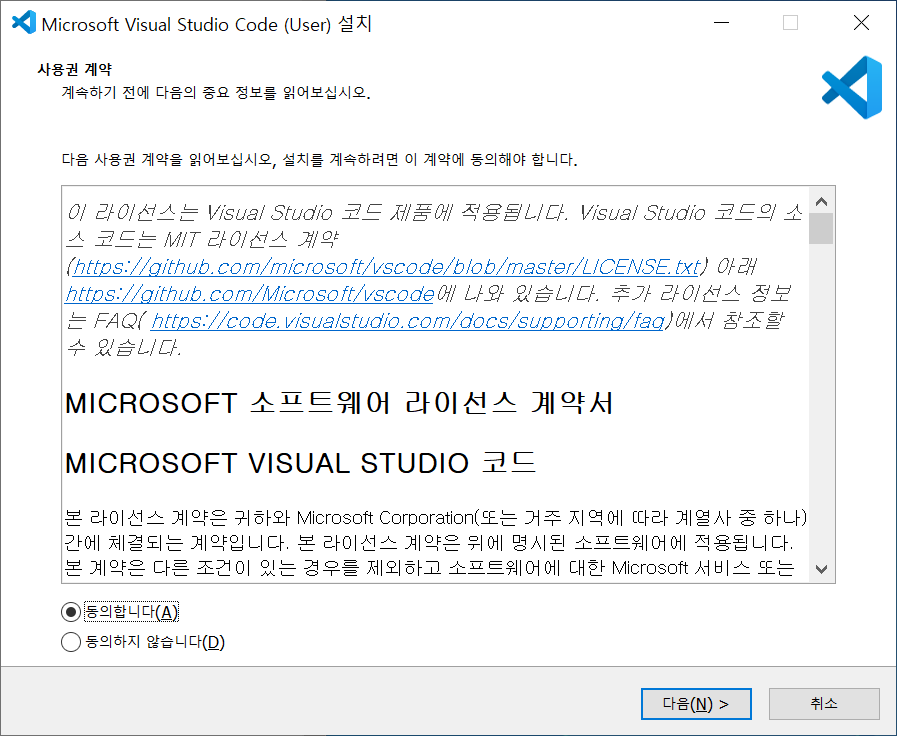Open the vscode LICENSE.txt GitHub link
Screen dimensions: 897x736
(387, 267)
